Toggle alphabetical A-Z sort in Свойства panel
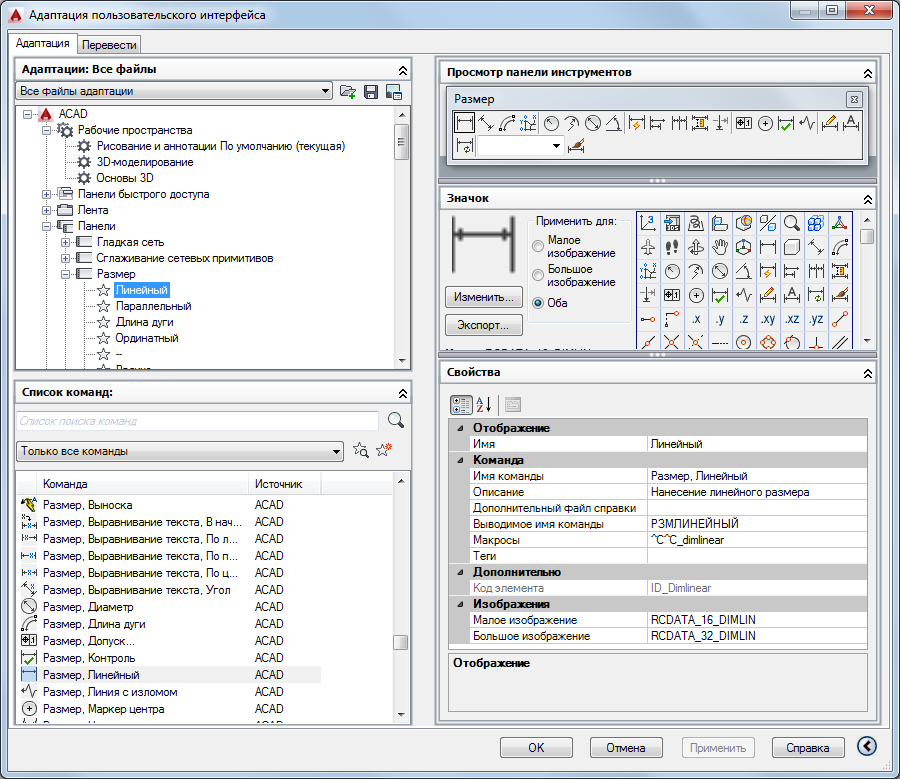 484,405
